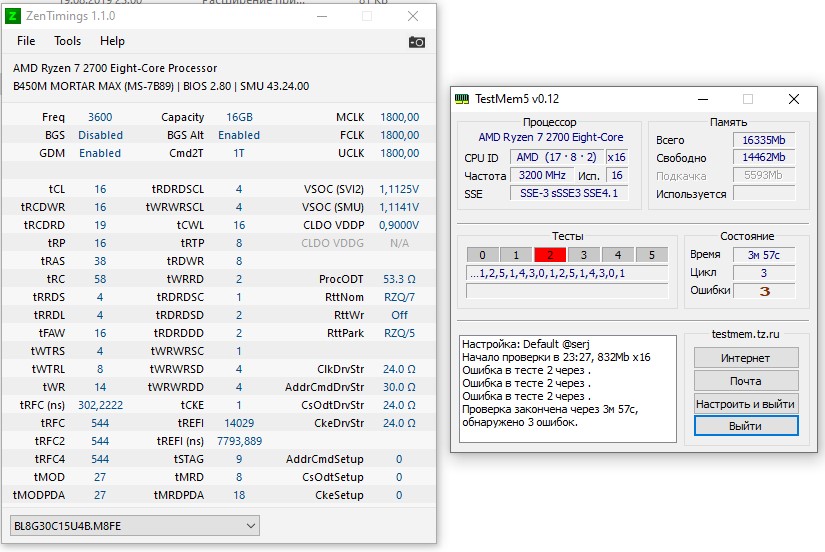The height and width of the screenshot is (552, 825).
Task: Click the Интернет button in TestMem5
Action: click(x=746, y=358)
